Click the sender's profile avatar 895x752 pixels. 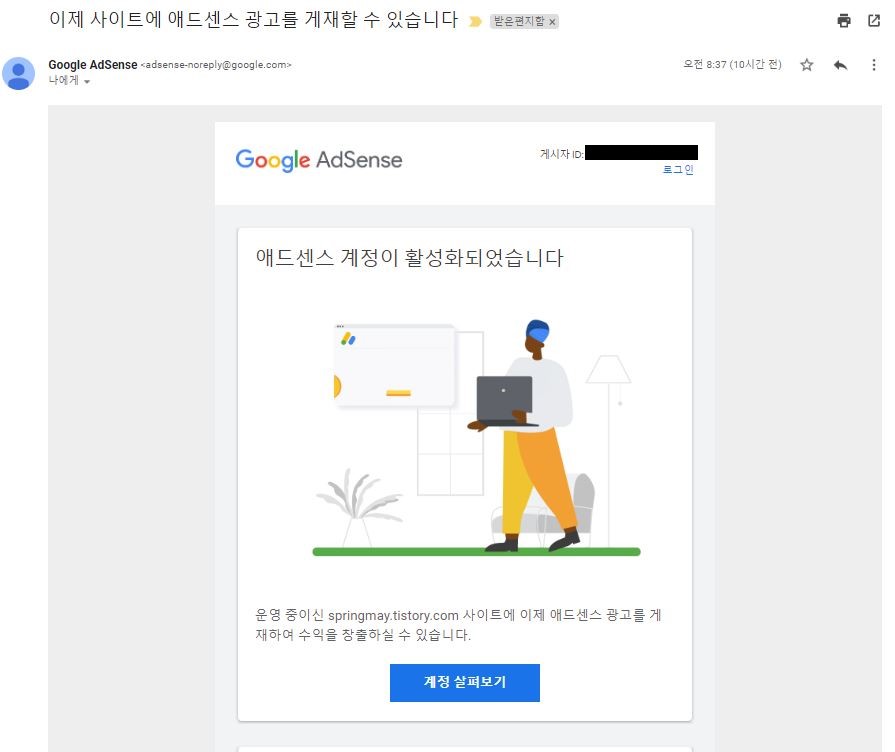pos(18,73)
